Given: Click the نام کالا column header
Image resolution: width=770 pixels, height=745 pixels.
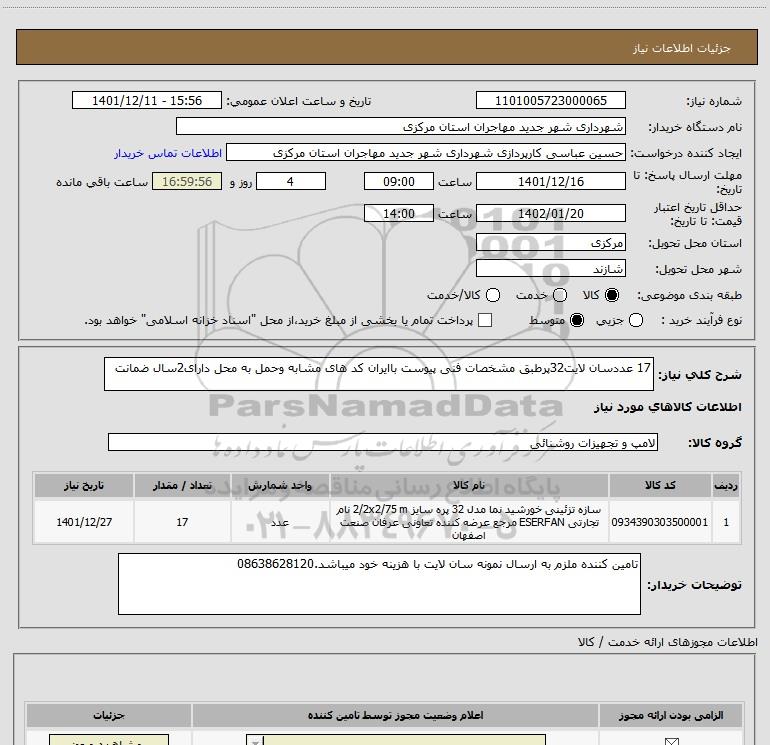Looking at the screenshot, I should (469, 485).
